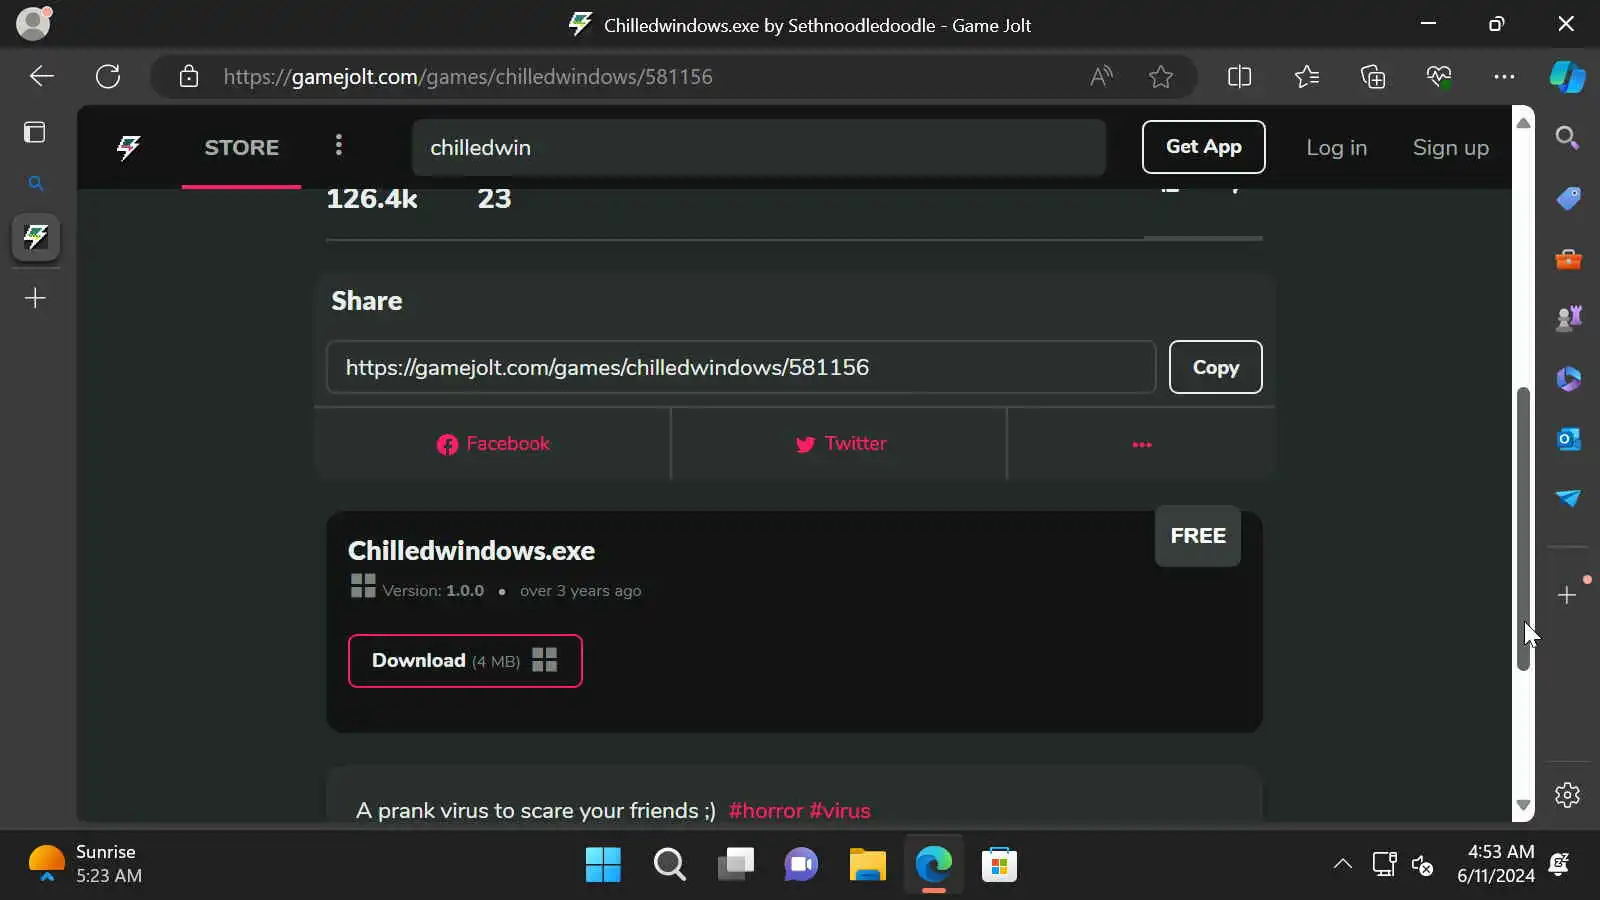Turn on Read aloud
1600x900 pixels.
click(1101, 77)
